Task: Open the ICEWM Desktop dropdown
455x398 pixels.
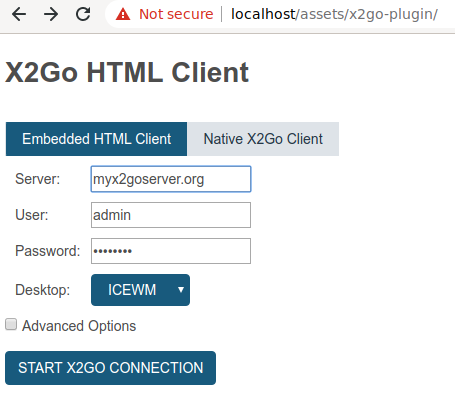Action: pos(140,290)
